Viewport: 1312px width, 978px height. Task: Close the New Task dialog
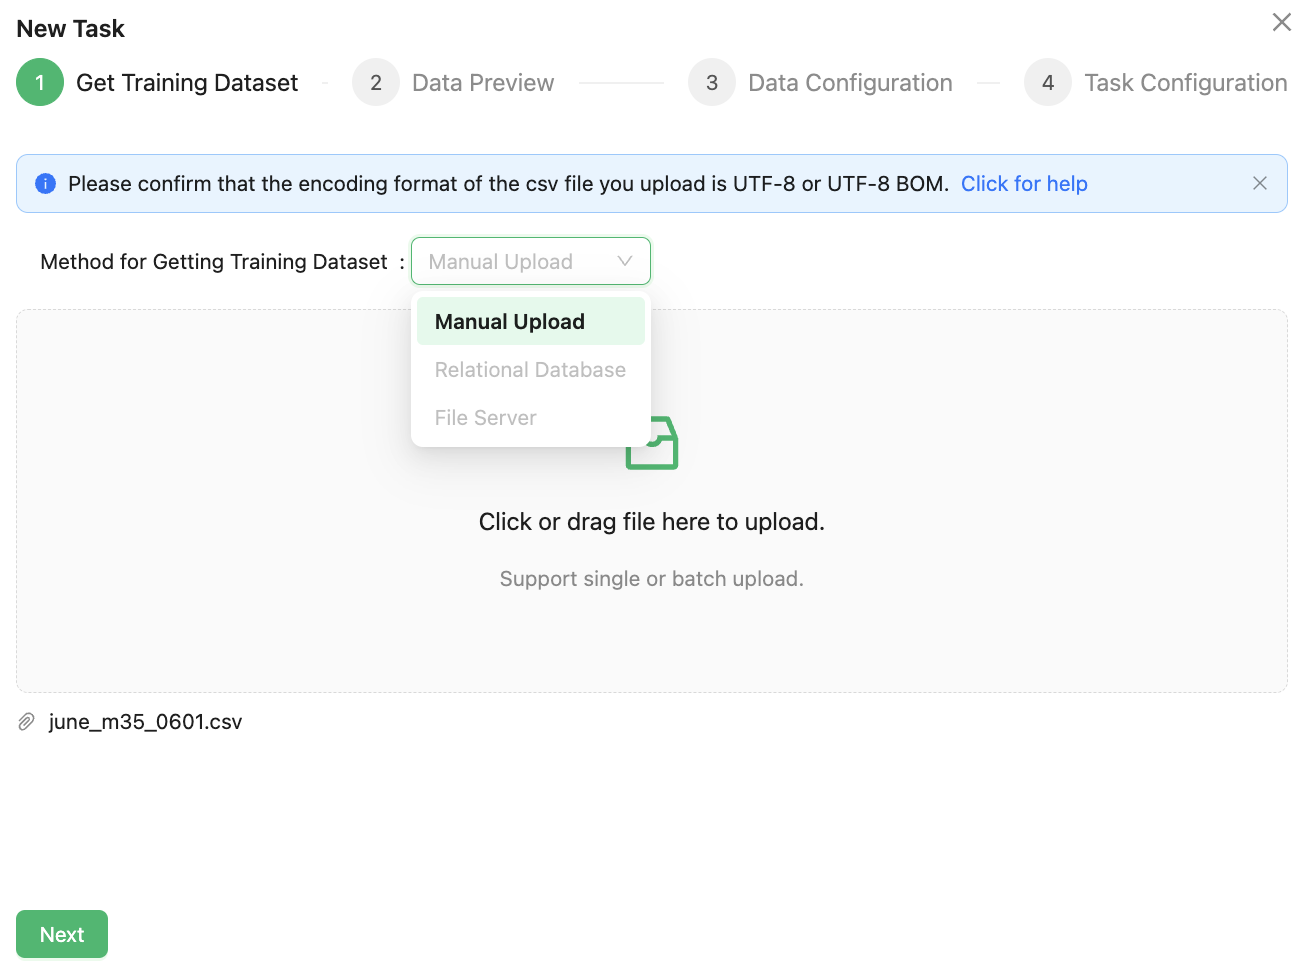[1281, 22]
